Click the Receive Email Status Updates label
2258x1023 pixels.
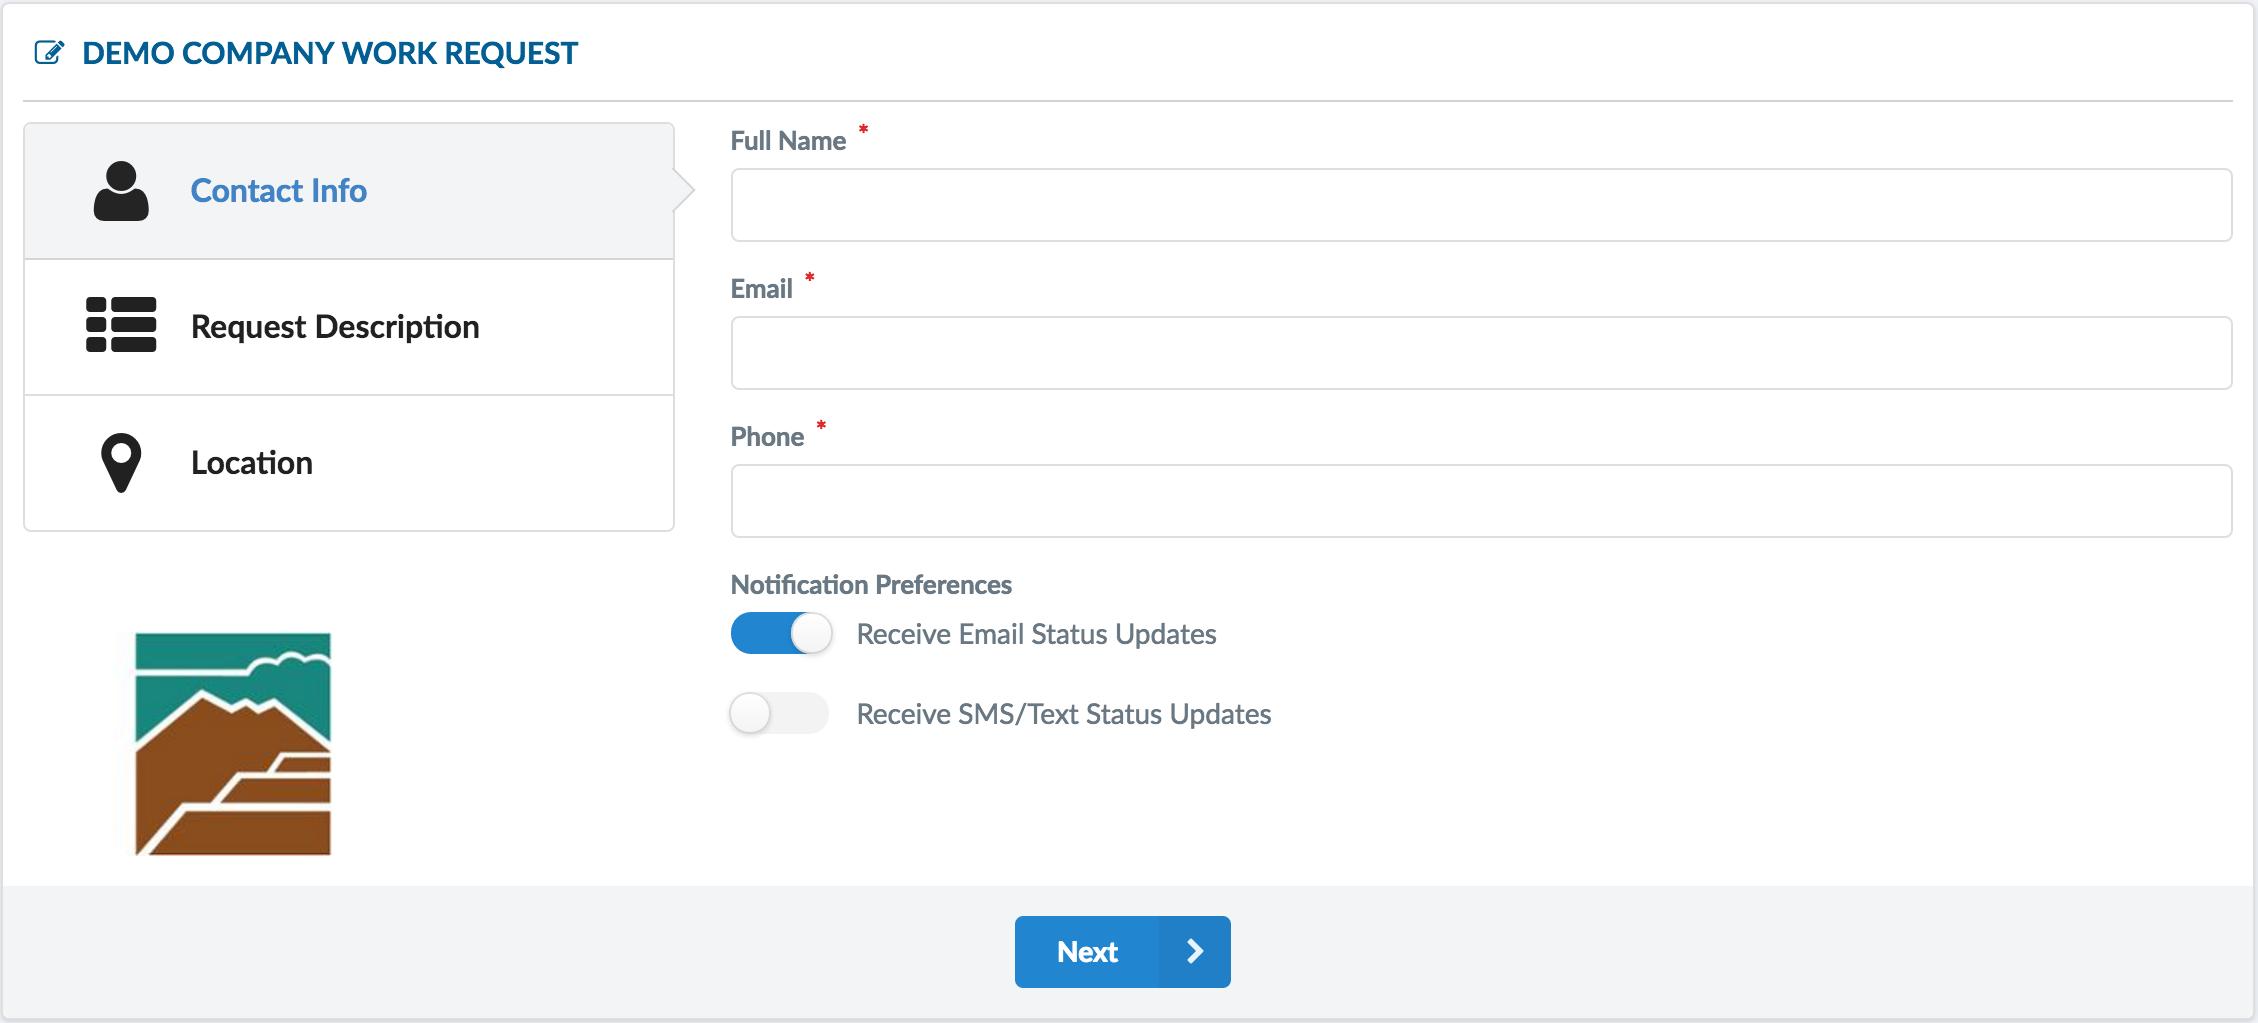tap(1036, 634)
